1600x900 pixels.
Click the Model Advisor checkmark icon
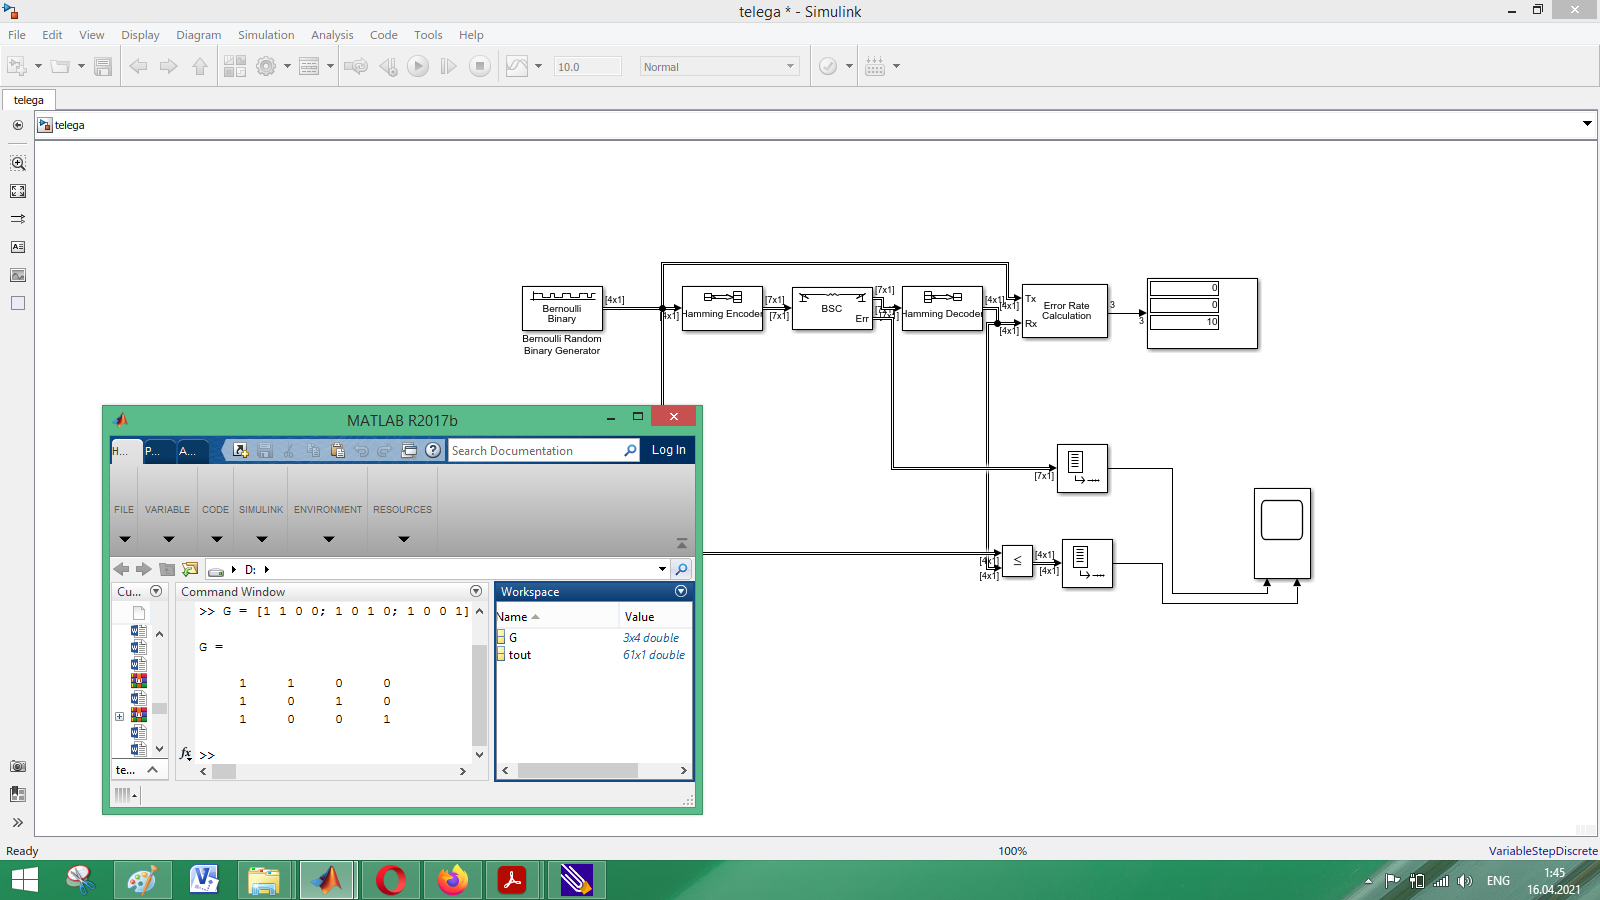(828, 67)
